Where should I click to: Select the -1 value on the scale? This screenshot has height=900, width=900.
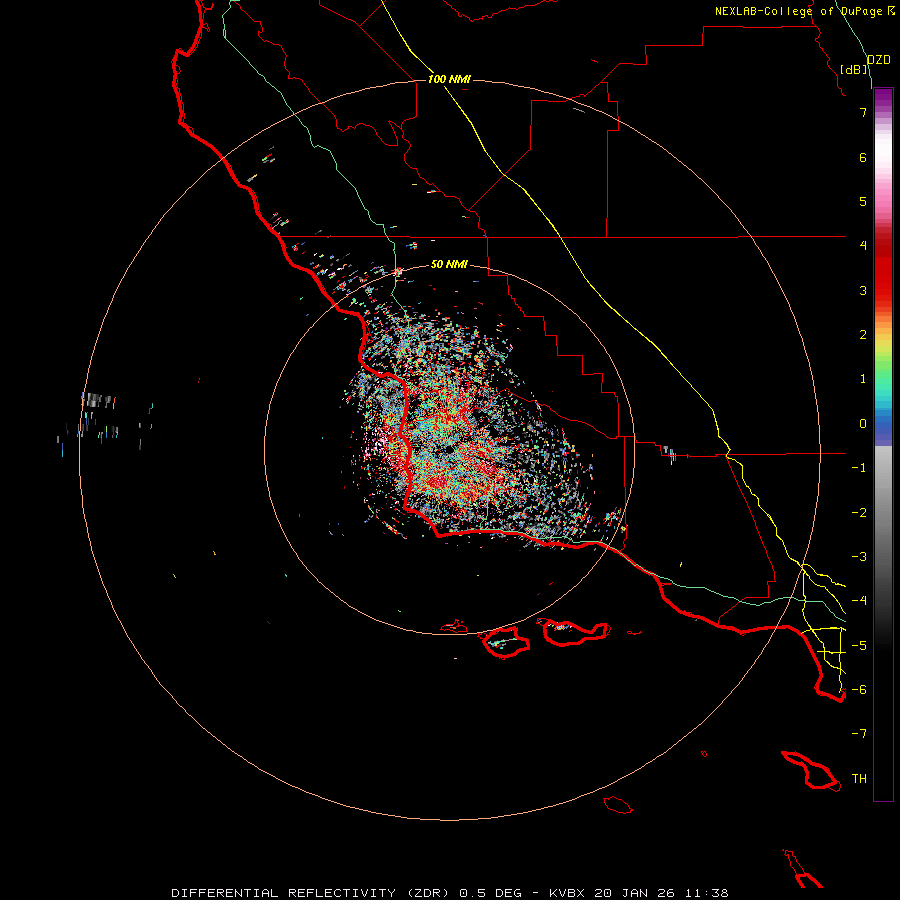859,468
